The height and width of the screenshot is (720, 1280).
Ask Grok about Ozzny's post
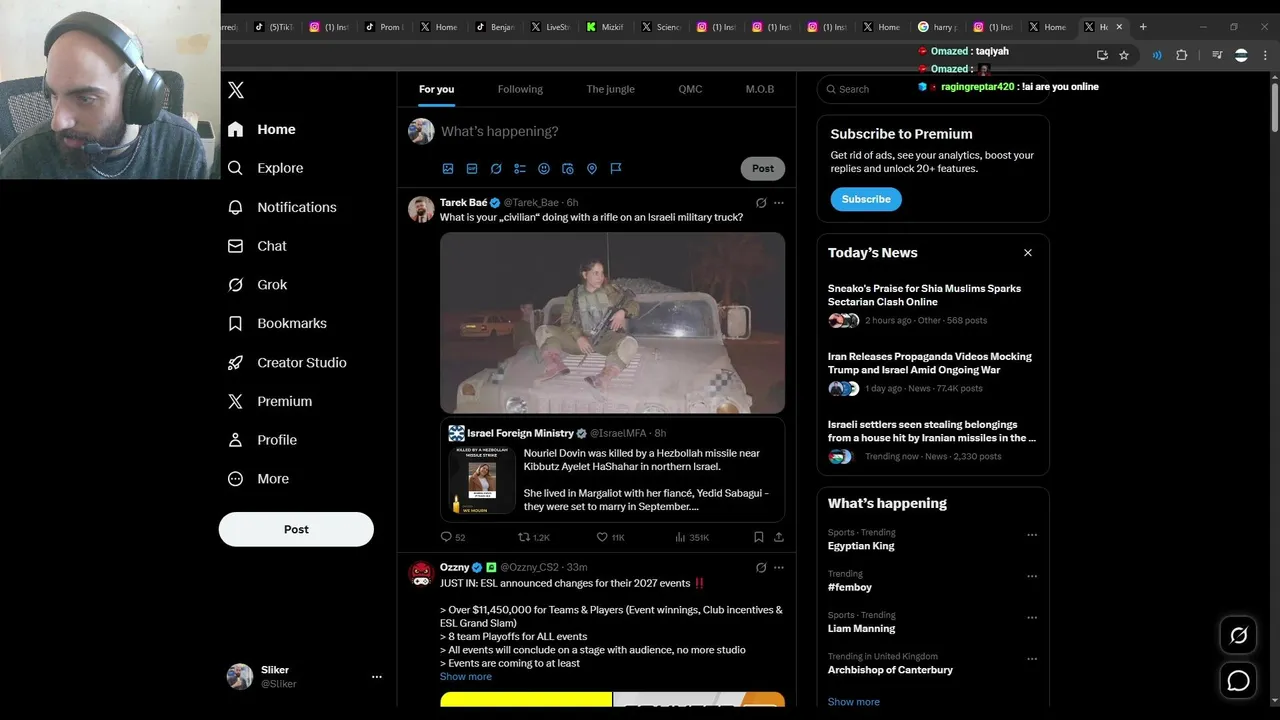coord(761,568)
